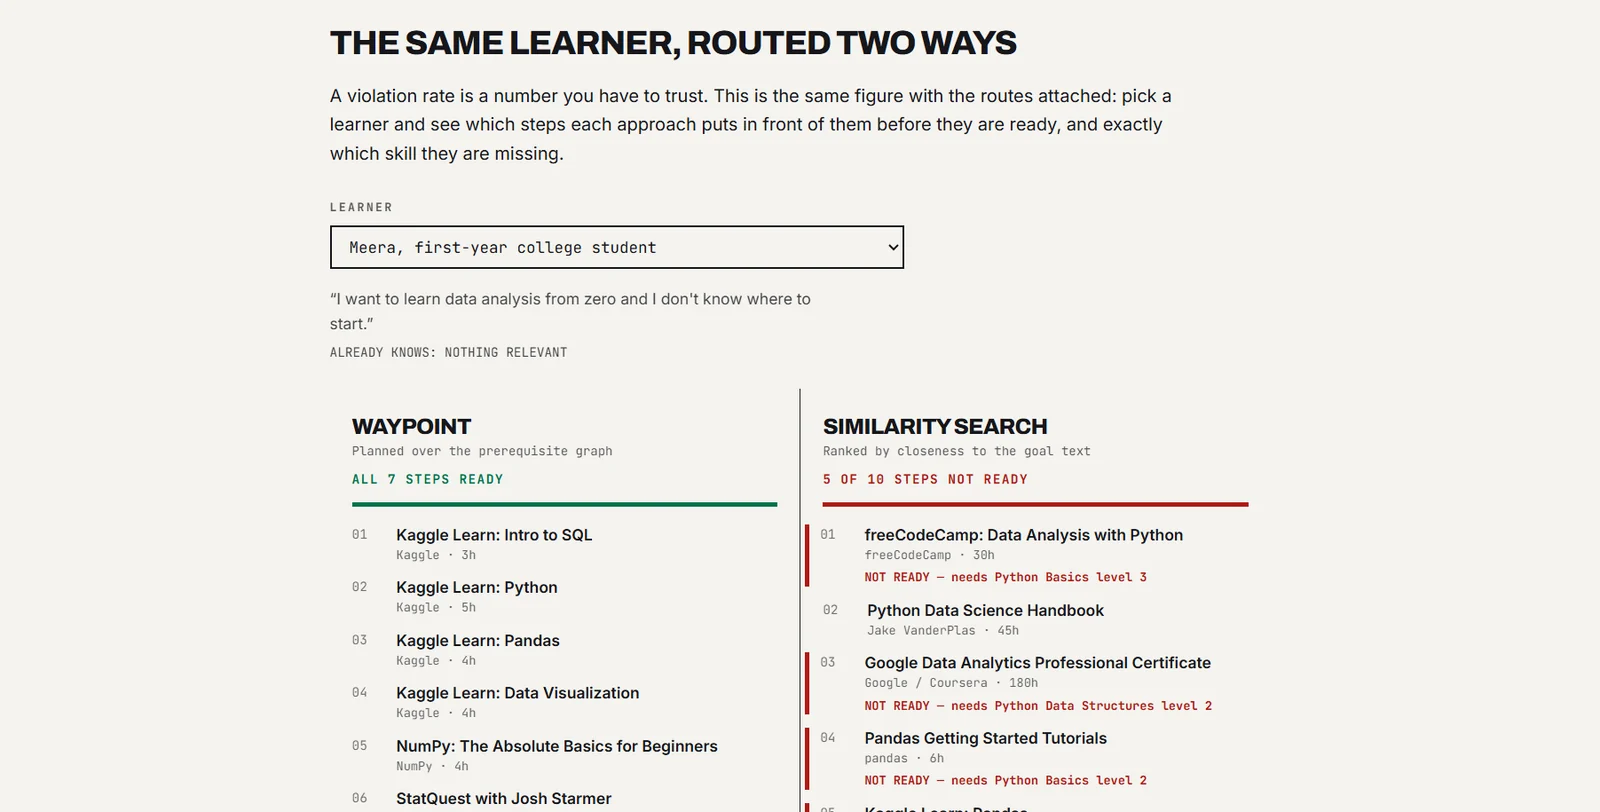Click 5 OF 10 STEPS NOT READY status
The height and width of the screenshot is (812, 1600).
pos(925,479)
